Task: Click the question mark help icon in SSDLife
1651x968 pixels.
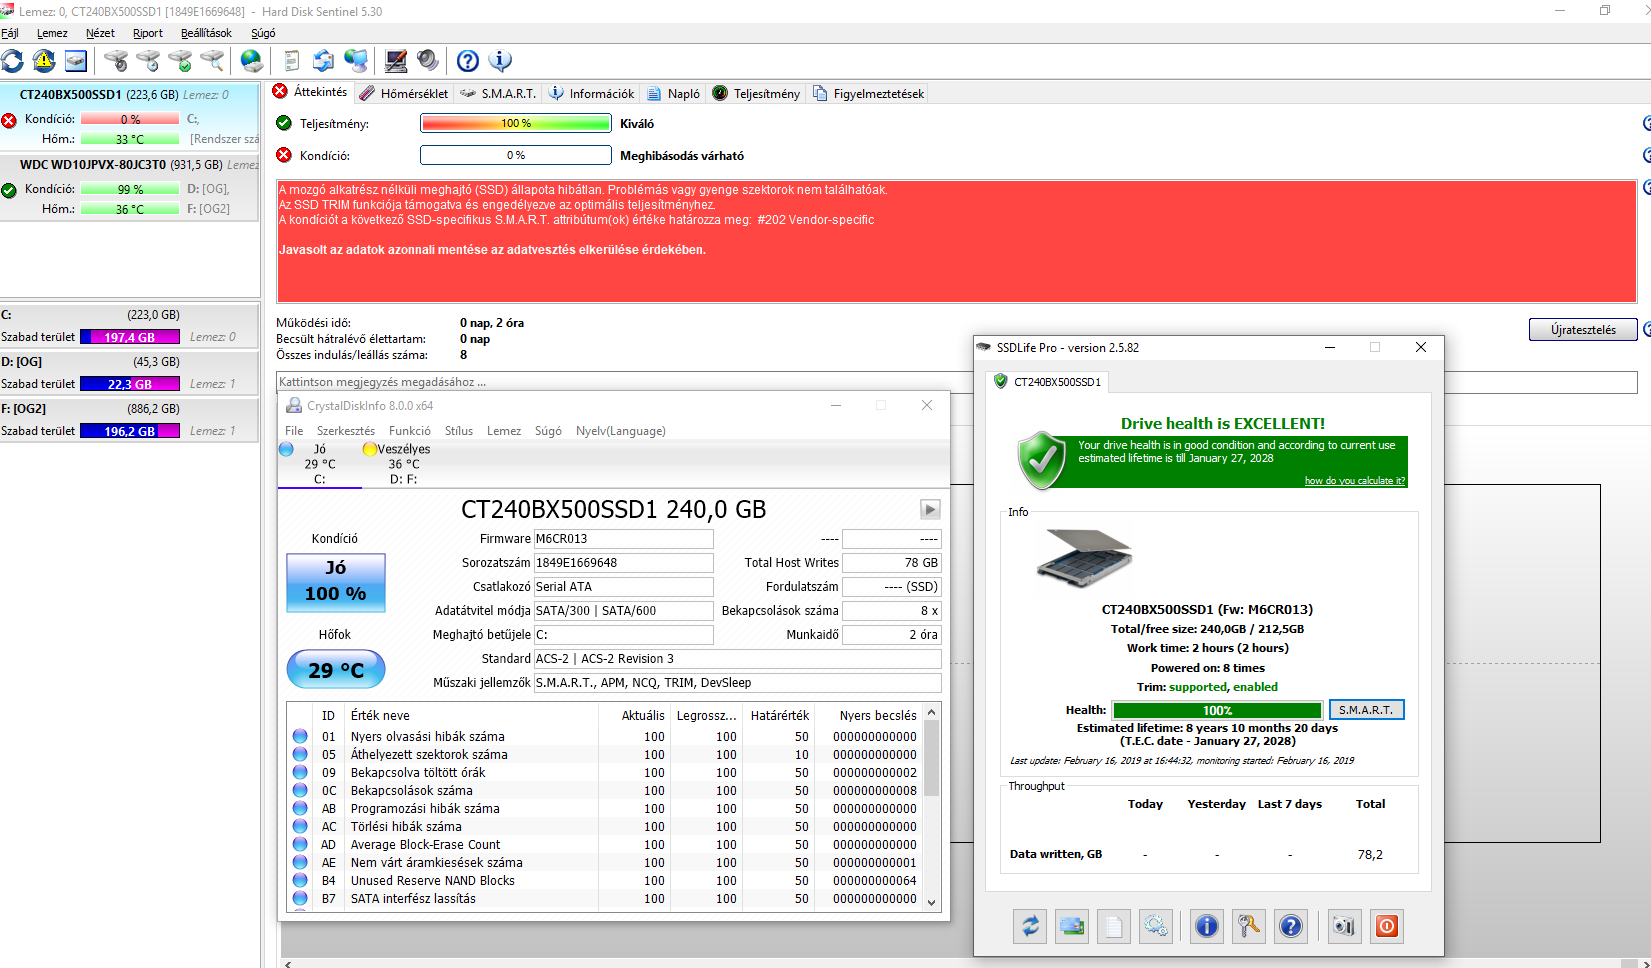Action: coord(1291,926)
